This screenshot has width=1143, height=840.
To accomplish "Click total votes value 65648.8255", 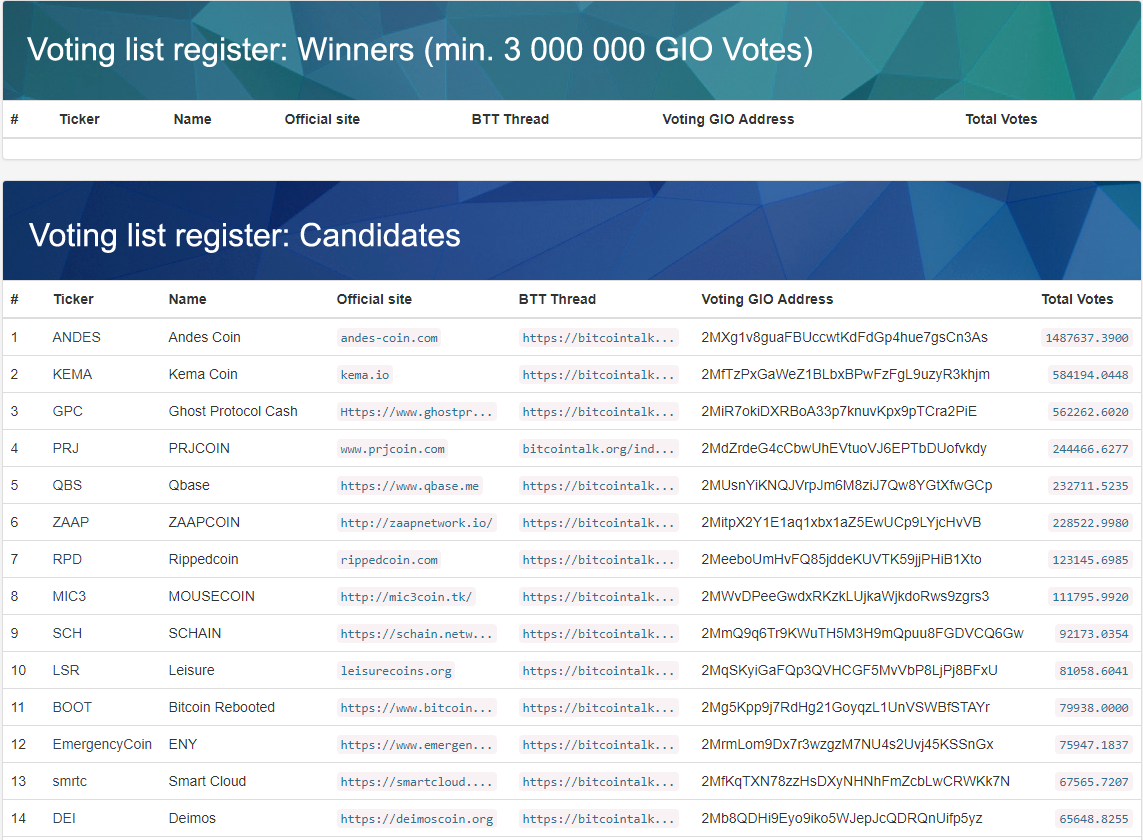I will (1093, 819).
